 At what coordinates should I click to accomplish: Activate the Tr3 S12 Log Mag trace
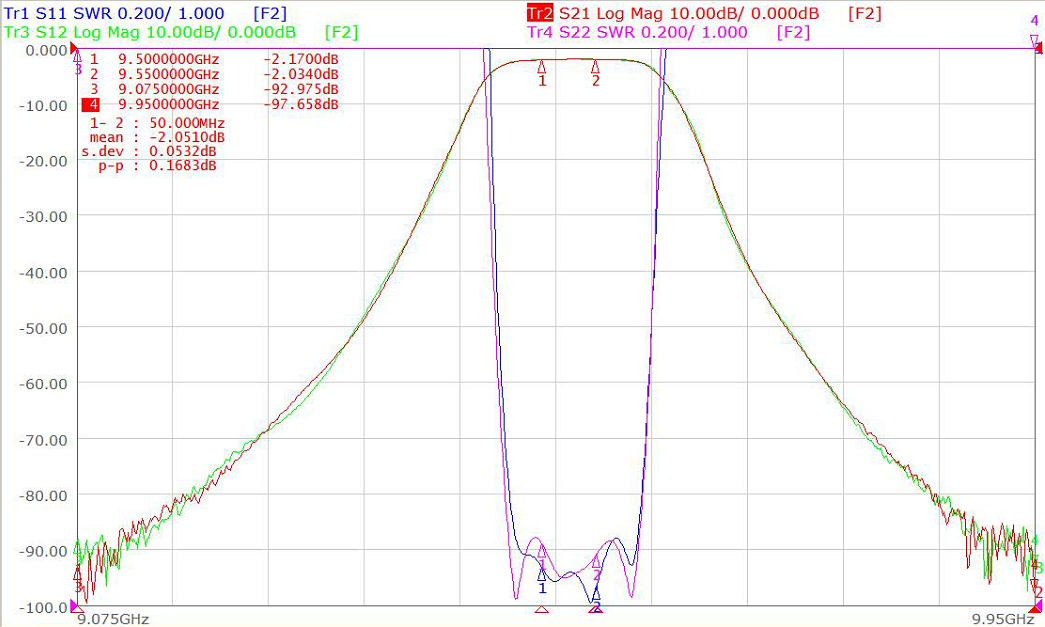(150, 32)
